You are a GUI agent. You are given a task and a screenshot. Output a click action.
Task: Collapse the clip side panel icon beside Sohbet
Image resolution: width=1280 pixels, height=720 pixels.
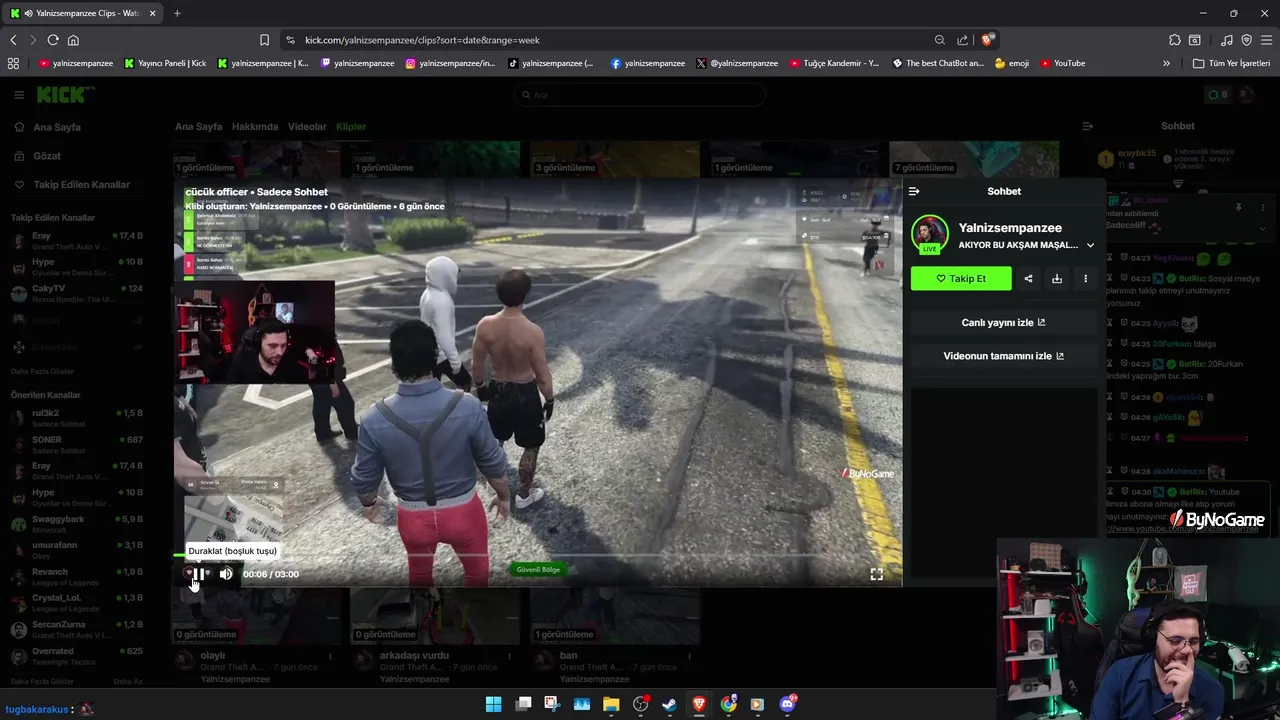point(914,191)
